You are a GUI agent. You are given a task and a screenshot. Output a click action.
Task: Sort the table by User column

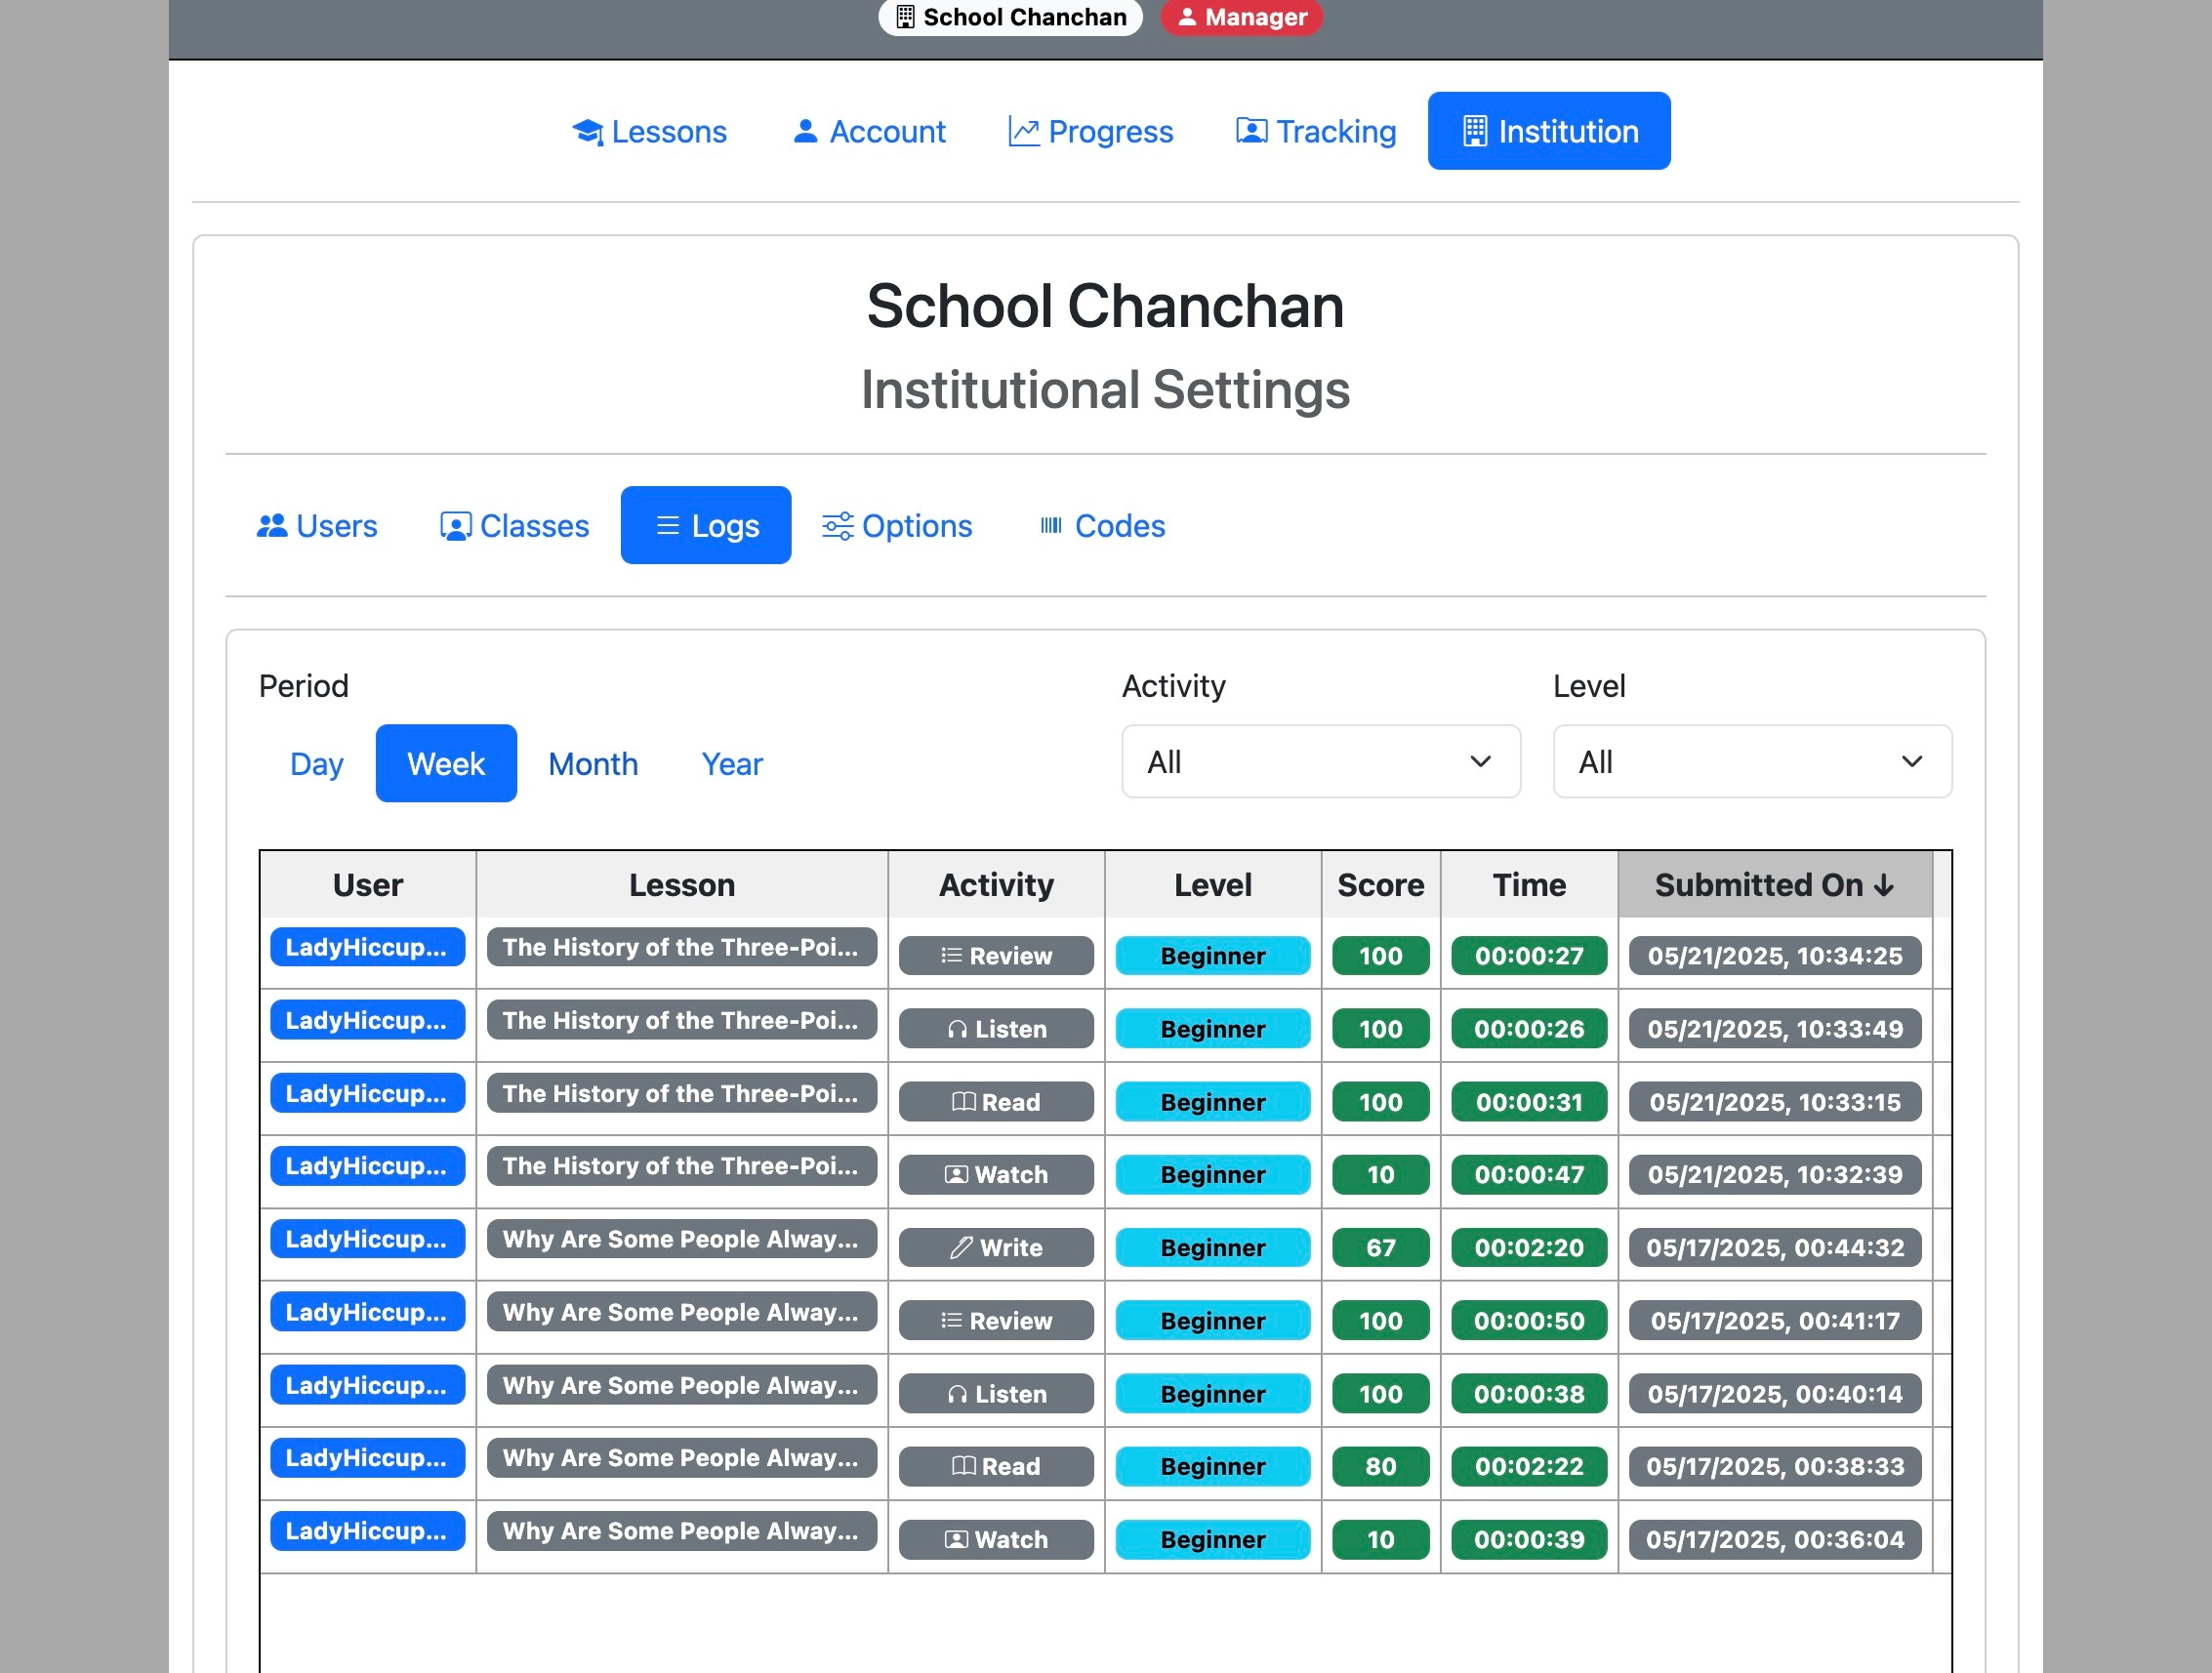tap(368, 885)
